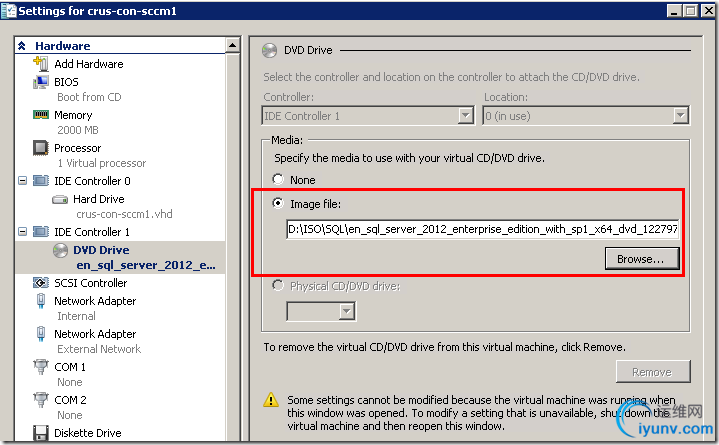This screenshot has height=445, width=719.
Task: Click the 'Boot from CD' text
Action: click(x=89, y=97)
